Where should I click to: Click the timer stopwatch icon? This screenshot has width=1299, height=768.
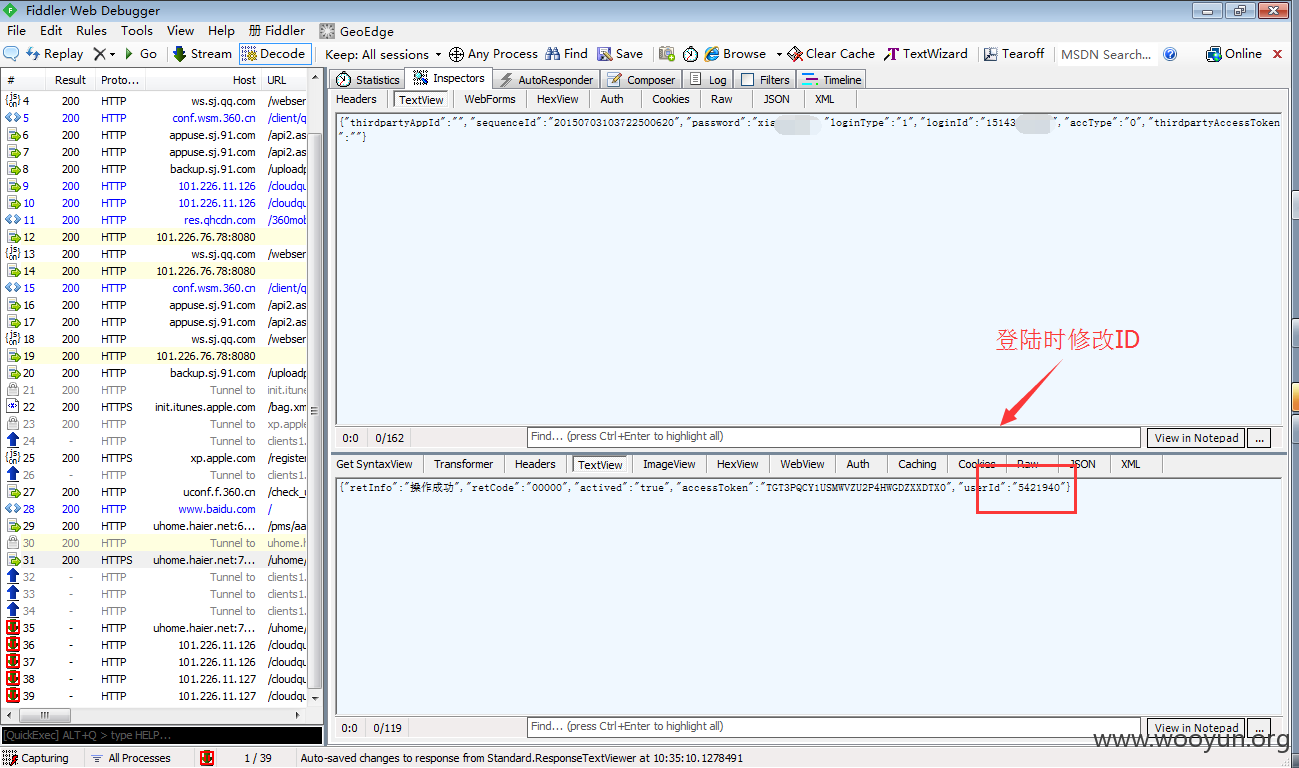[690, 54]
